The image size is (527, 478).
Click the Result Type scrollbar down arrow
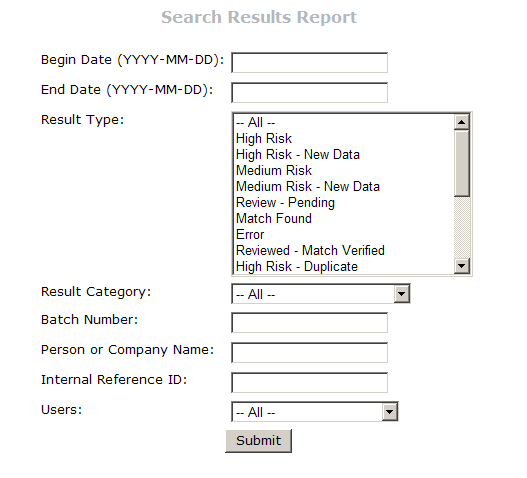pyautogui.click(x=462, y=266)
